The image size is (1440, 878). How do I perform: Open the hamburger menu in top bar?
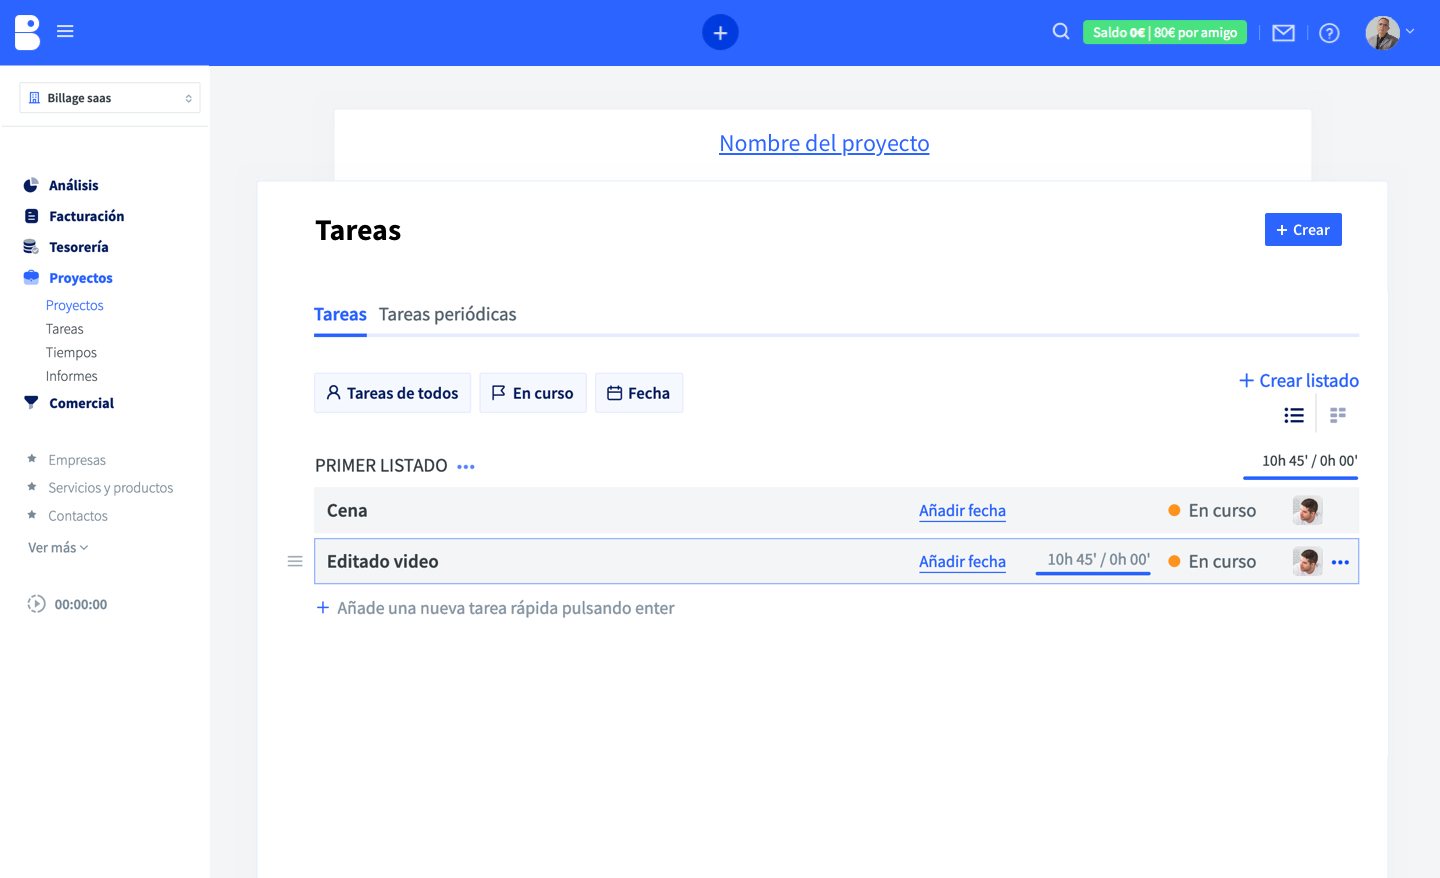pyautogui.click(x=65, y=32)
